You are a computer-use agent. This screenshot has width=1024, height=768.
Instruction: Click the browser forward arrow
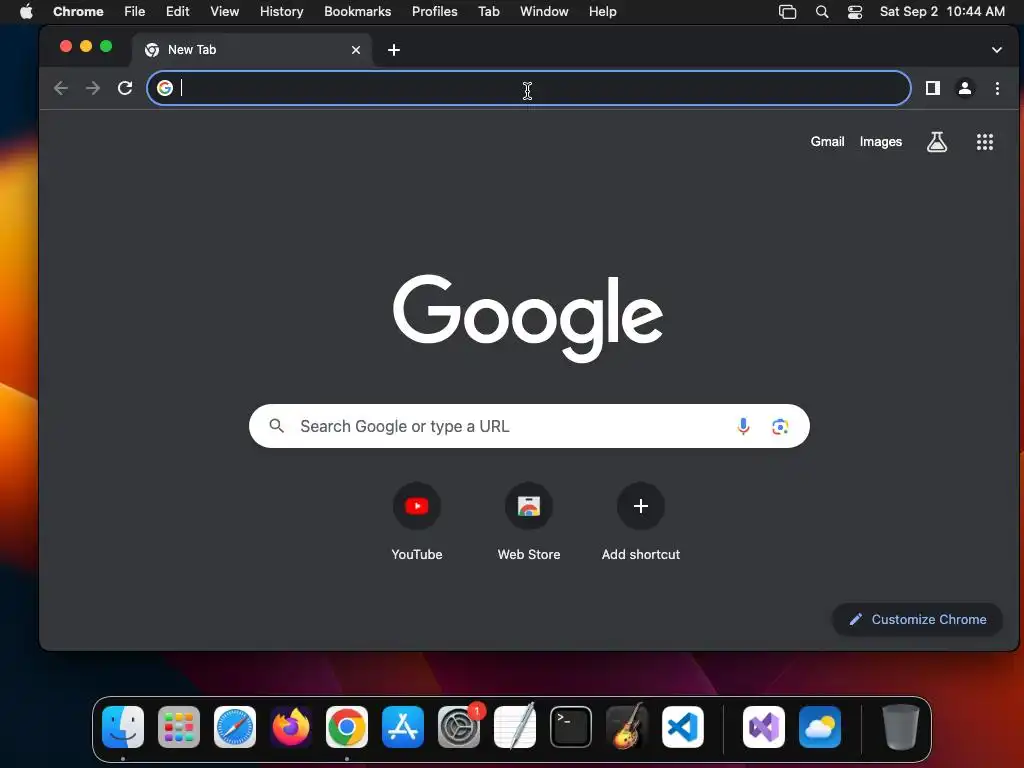point(93,88)
